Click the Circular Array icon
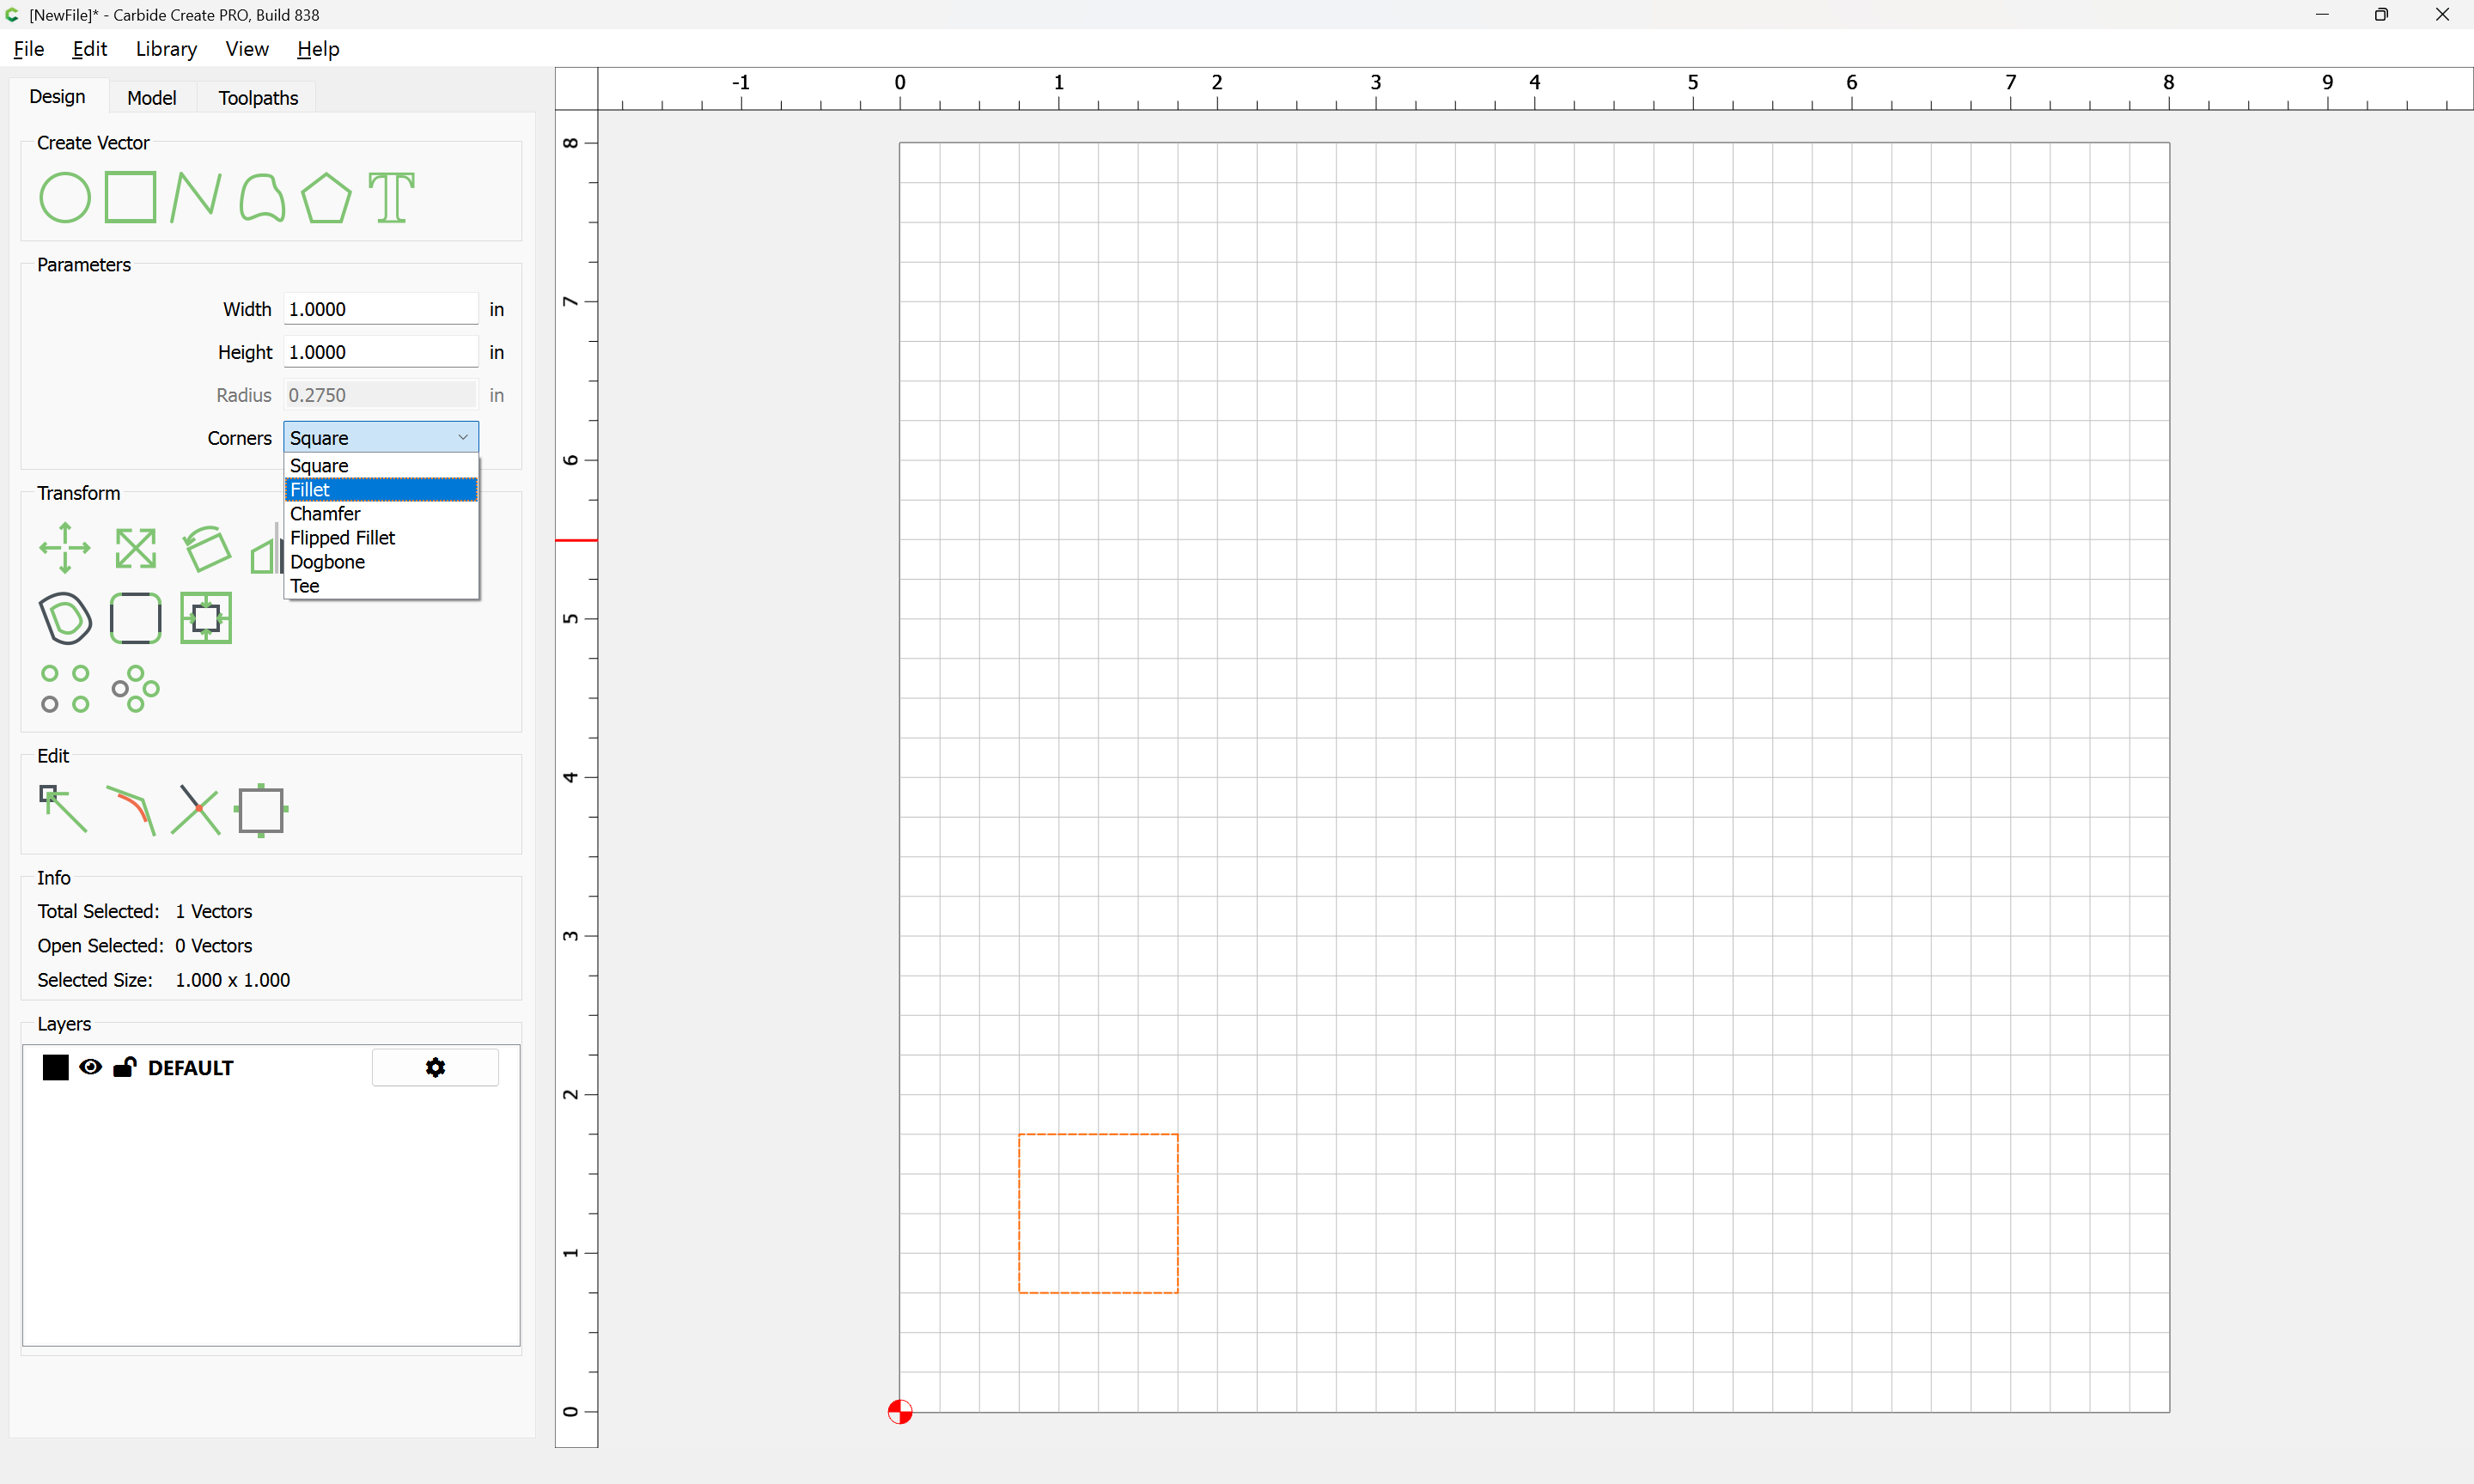Viewport: 2474px width, 1484px height. [x=136, y=689]
